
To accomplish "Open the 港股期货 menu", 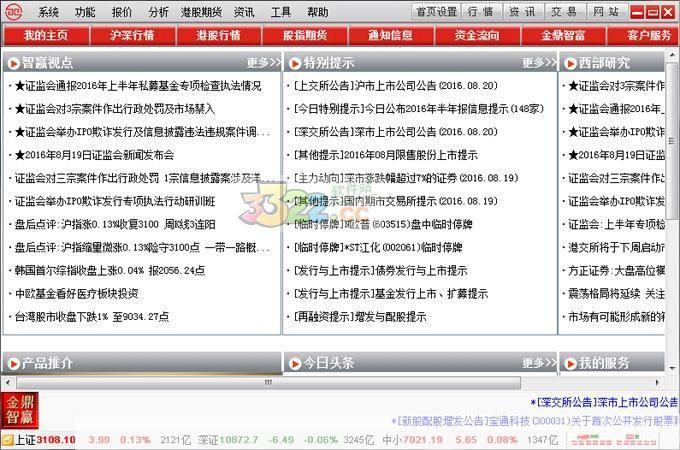I will click(201, 12).
